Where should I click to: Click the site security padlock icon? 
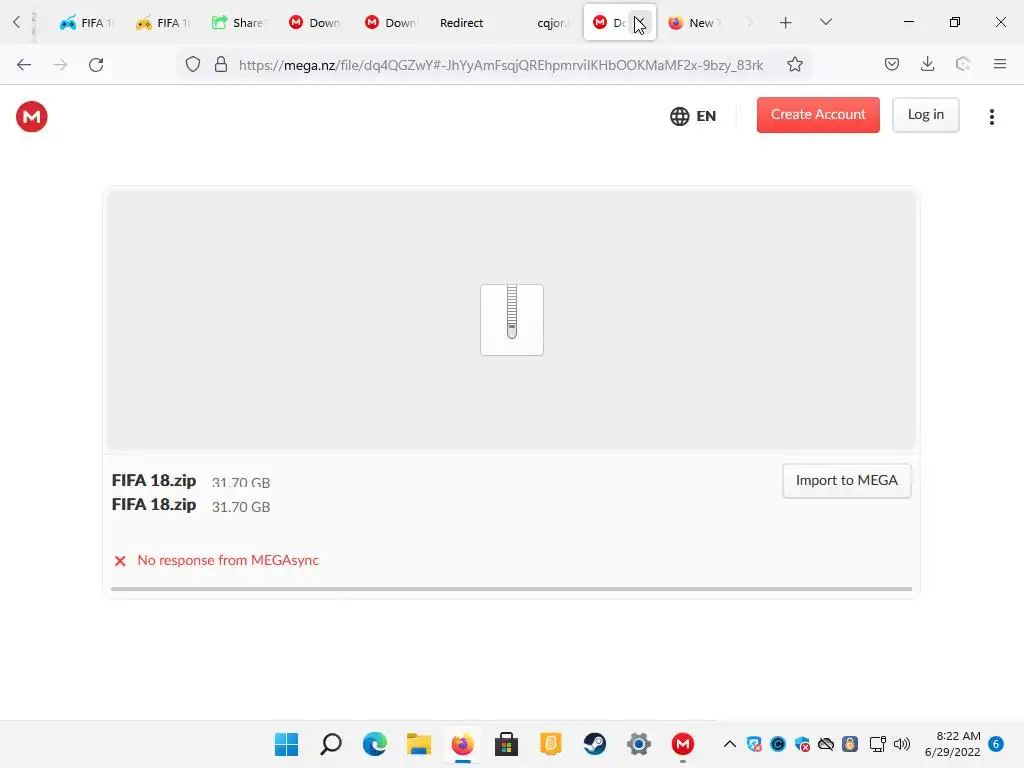pyautogui.click(x=221, y=65)
